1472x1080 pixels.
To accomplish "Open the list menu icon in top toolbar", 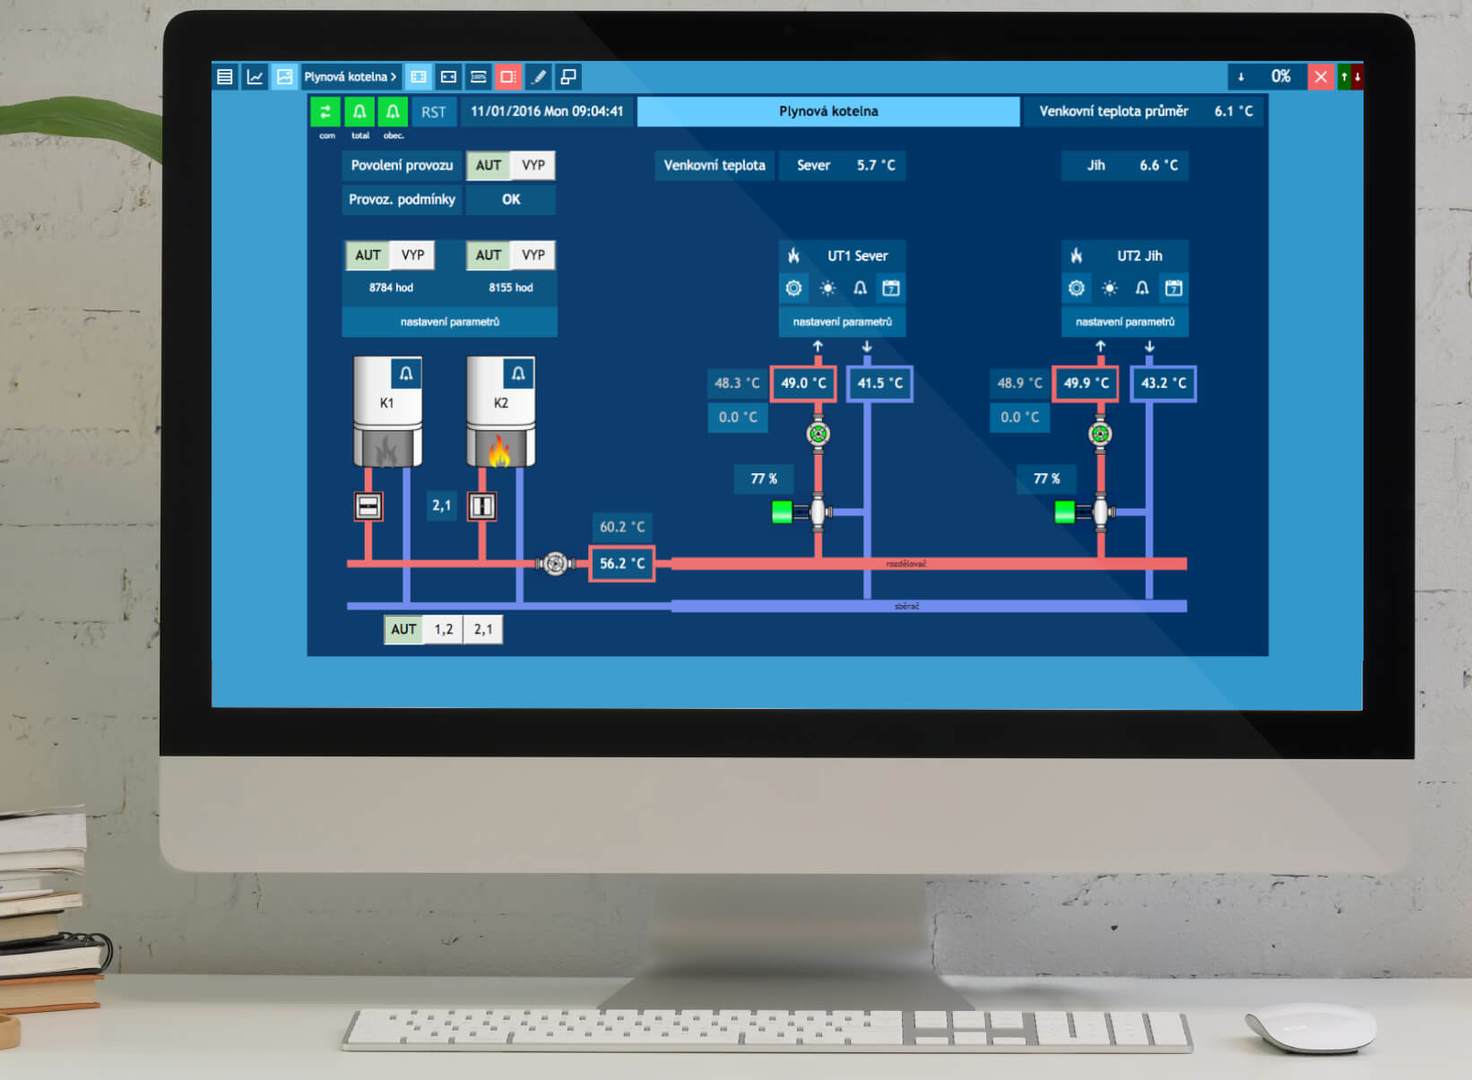I will pyautogui.click(x=225, y=77).
